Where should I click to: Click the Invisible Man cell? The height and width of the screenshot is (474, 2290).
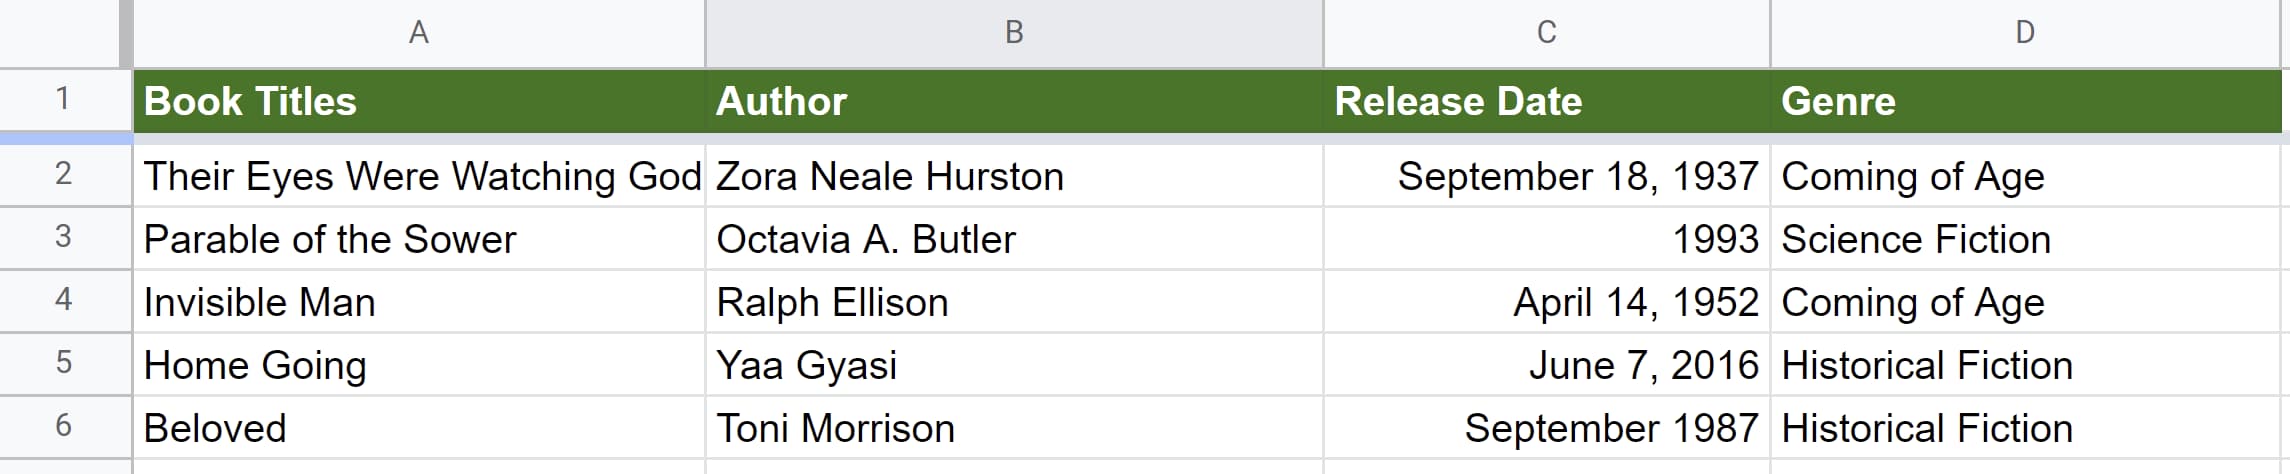[x=418, y=302]
